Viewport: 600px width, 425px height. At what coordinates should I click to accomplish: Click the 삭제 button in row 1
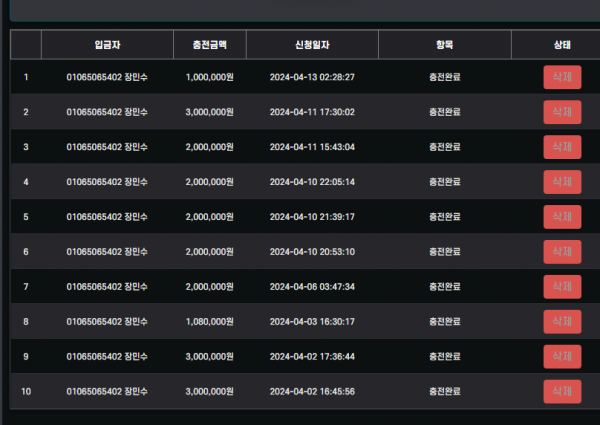coord(562,77)
